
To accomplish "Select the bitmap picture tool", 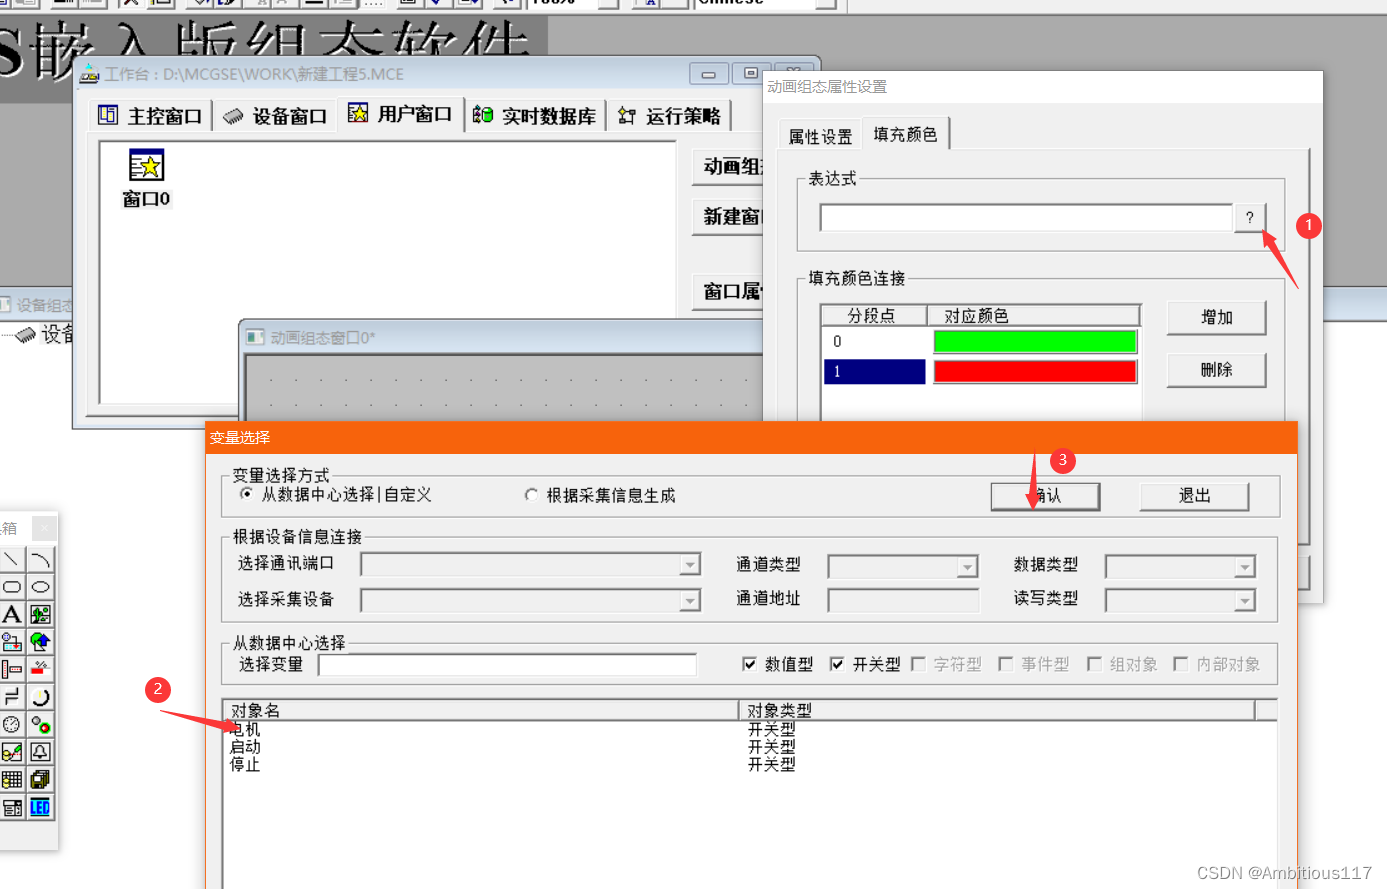I will 40,614.
